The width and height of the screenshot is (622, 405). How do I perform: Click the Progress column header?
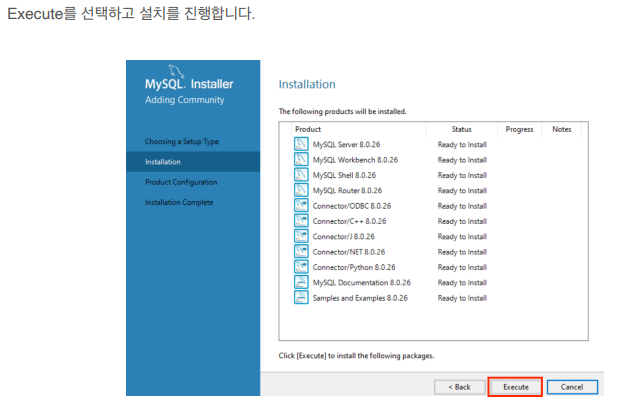click(519, 129)
